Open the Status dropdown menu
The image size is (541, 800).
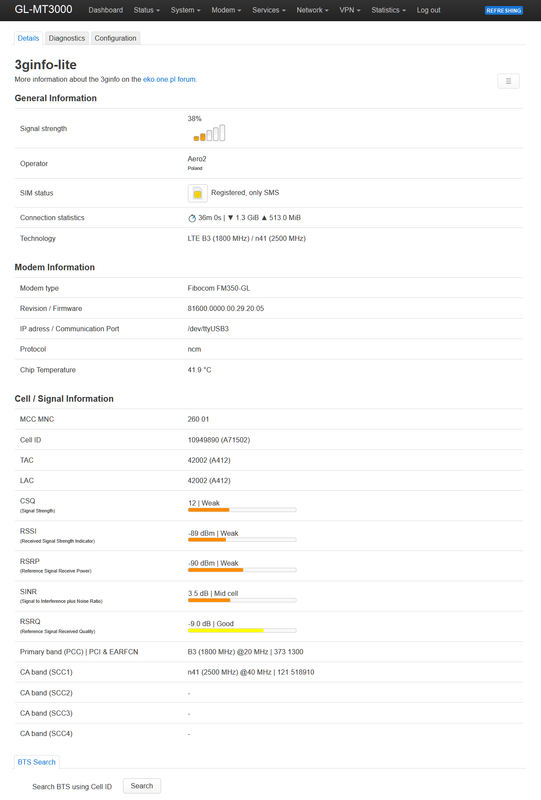tap(146, 10)
